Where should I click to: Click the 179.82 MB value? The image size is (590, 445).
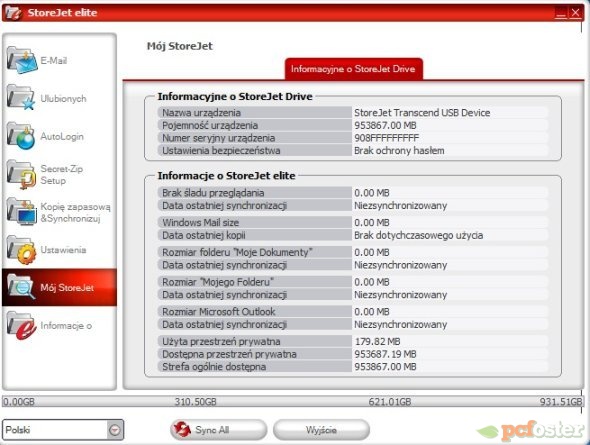click(378, 342)
